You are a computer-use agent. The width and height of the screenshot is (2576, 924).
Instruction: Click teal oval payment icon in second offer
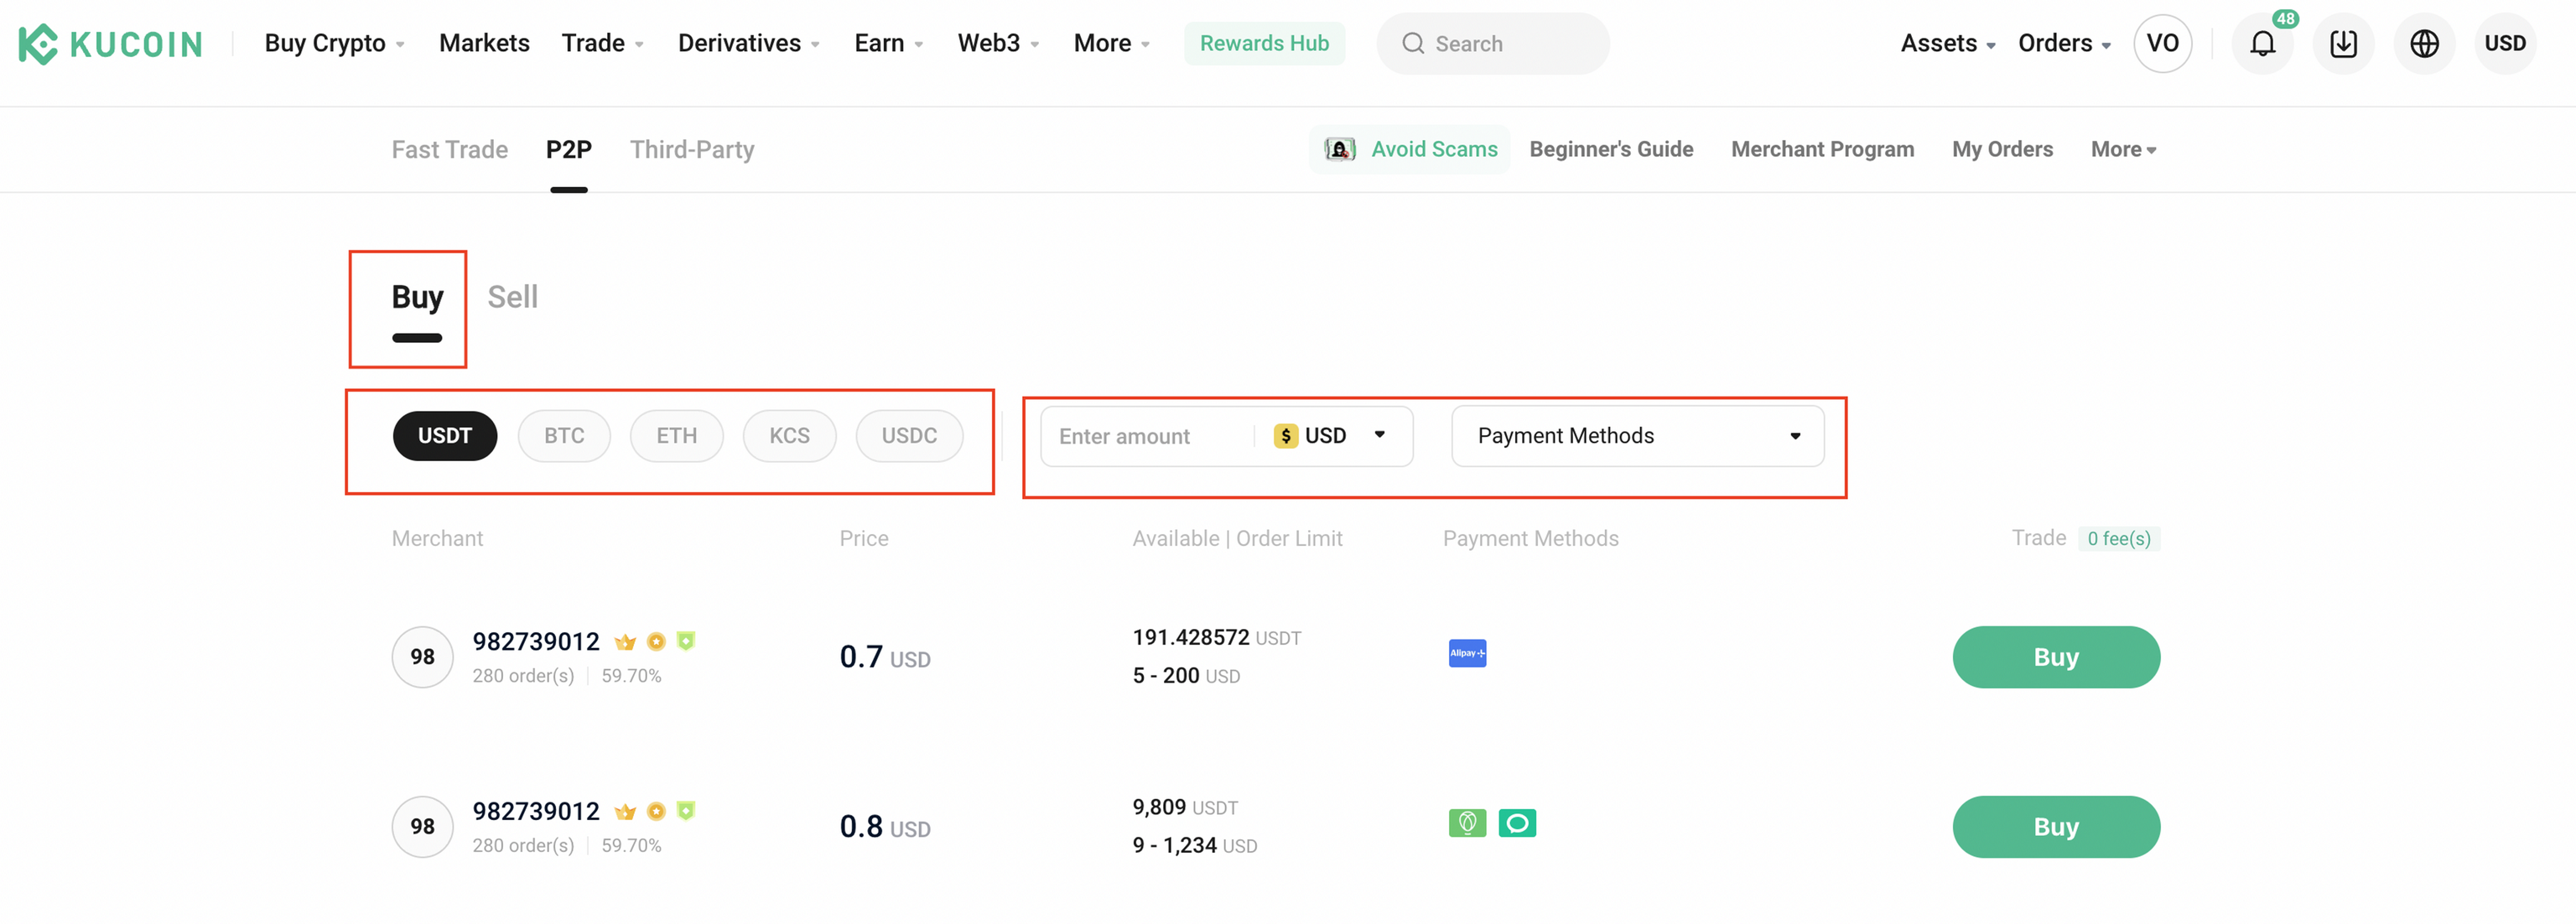point(1517,823)
